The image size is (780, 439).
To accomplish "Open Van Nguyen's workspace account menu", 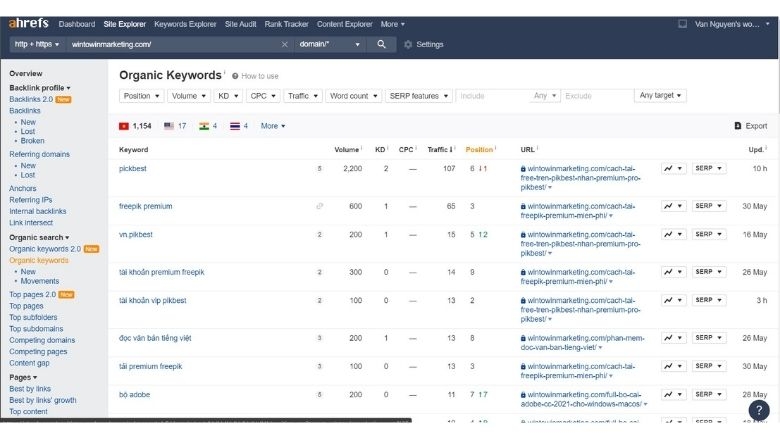I will [731, 24].
